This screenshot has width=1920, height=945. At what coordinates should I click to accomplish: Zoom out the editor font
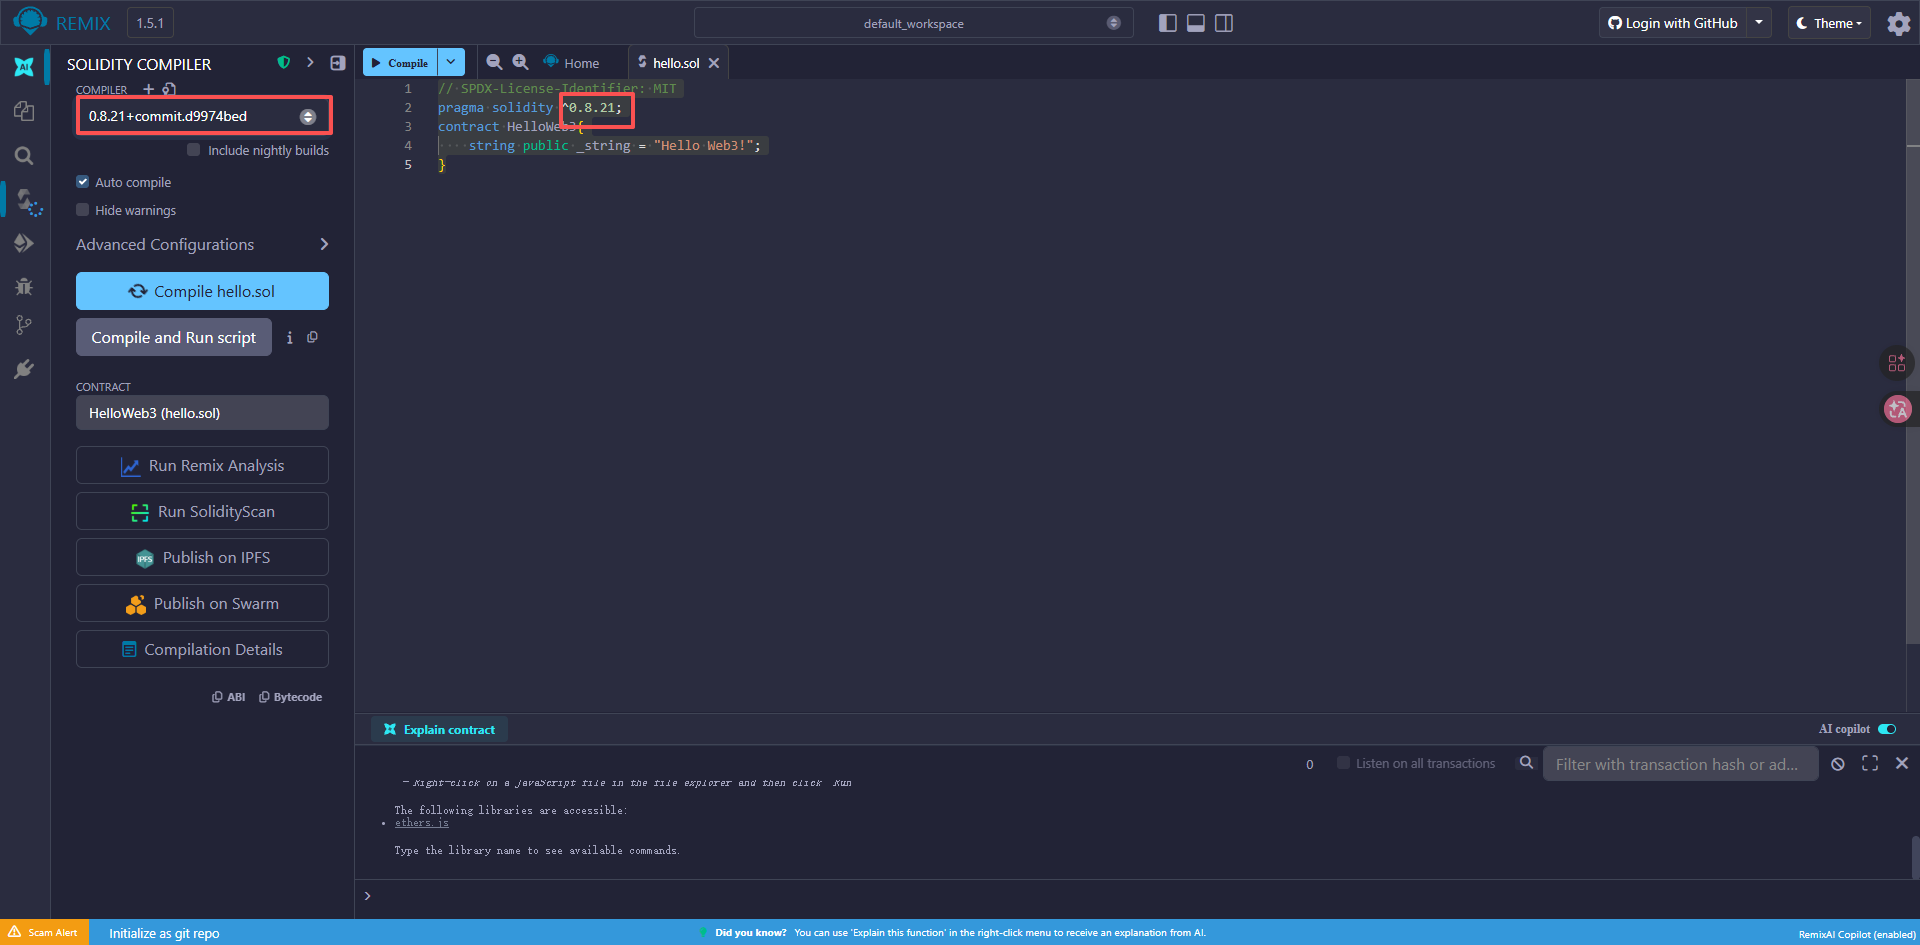(494, 62)
